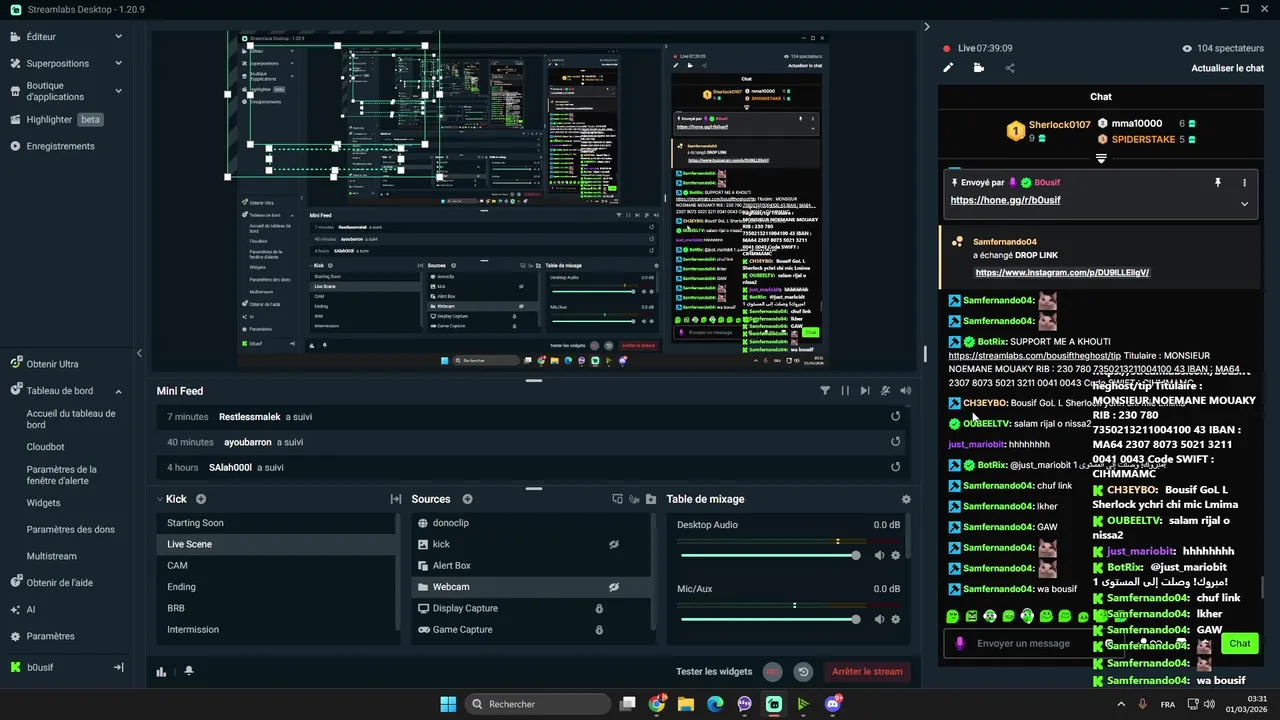Collapse the Tableau de bord section
The width and height of the screenshot is (1280, 720).
tap(118, 391)
